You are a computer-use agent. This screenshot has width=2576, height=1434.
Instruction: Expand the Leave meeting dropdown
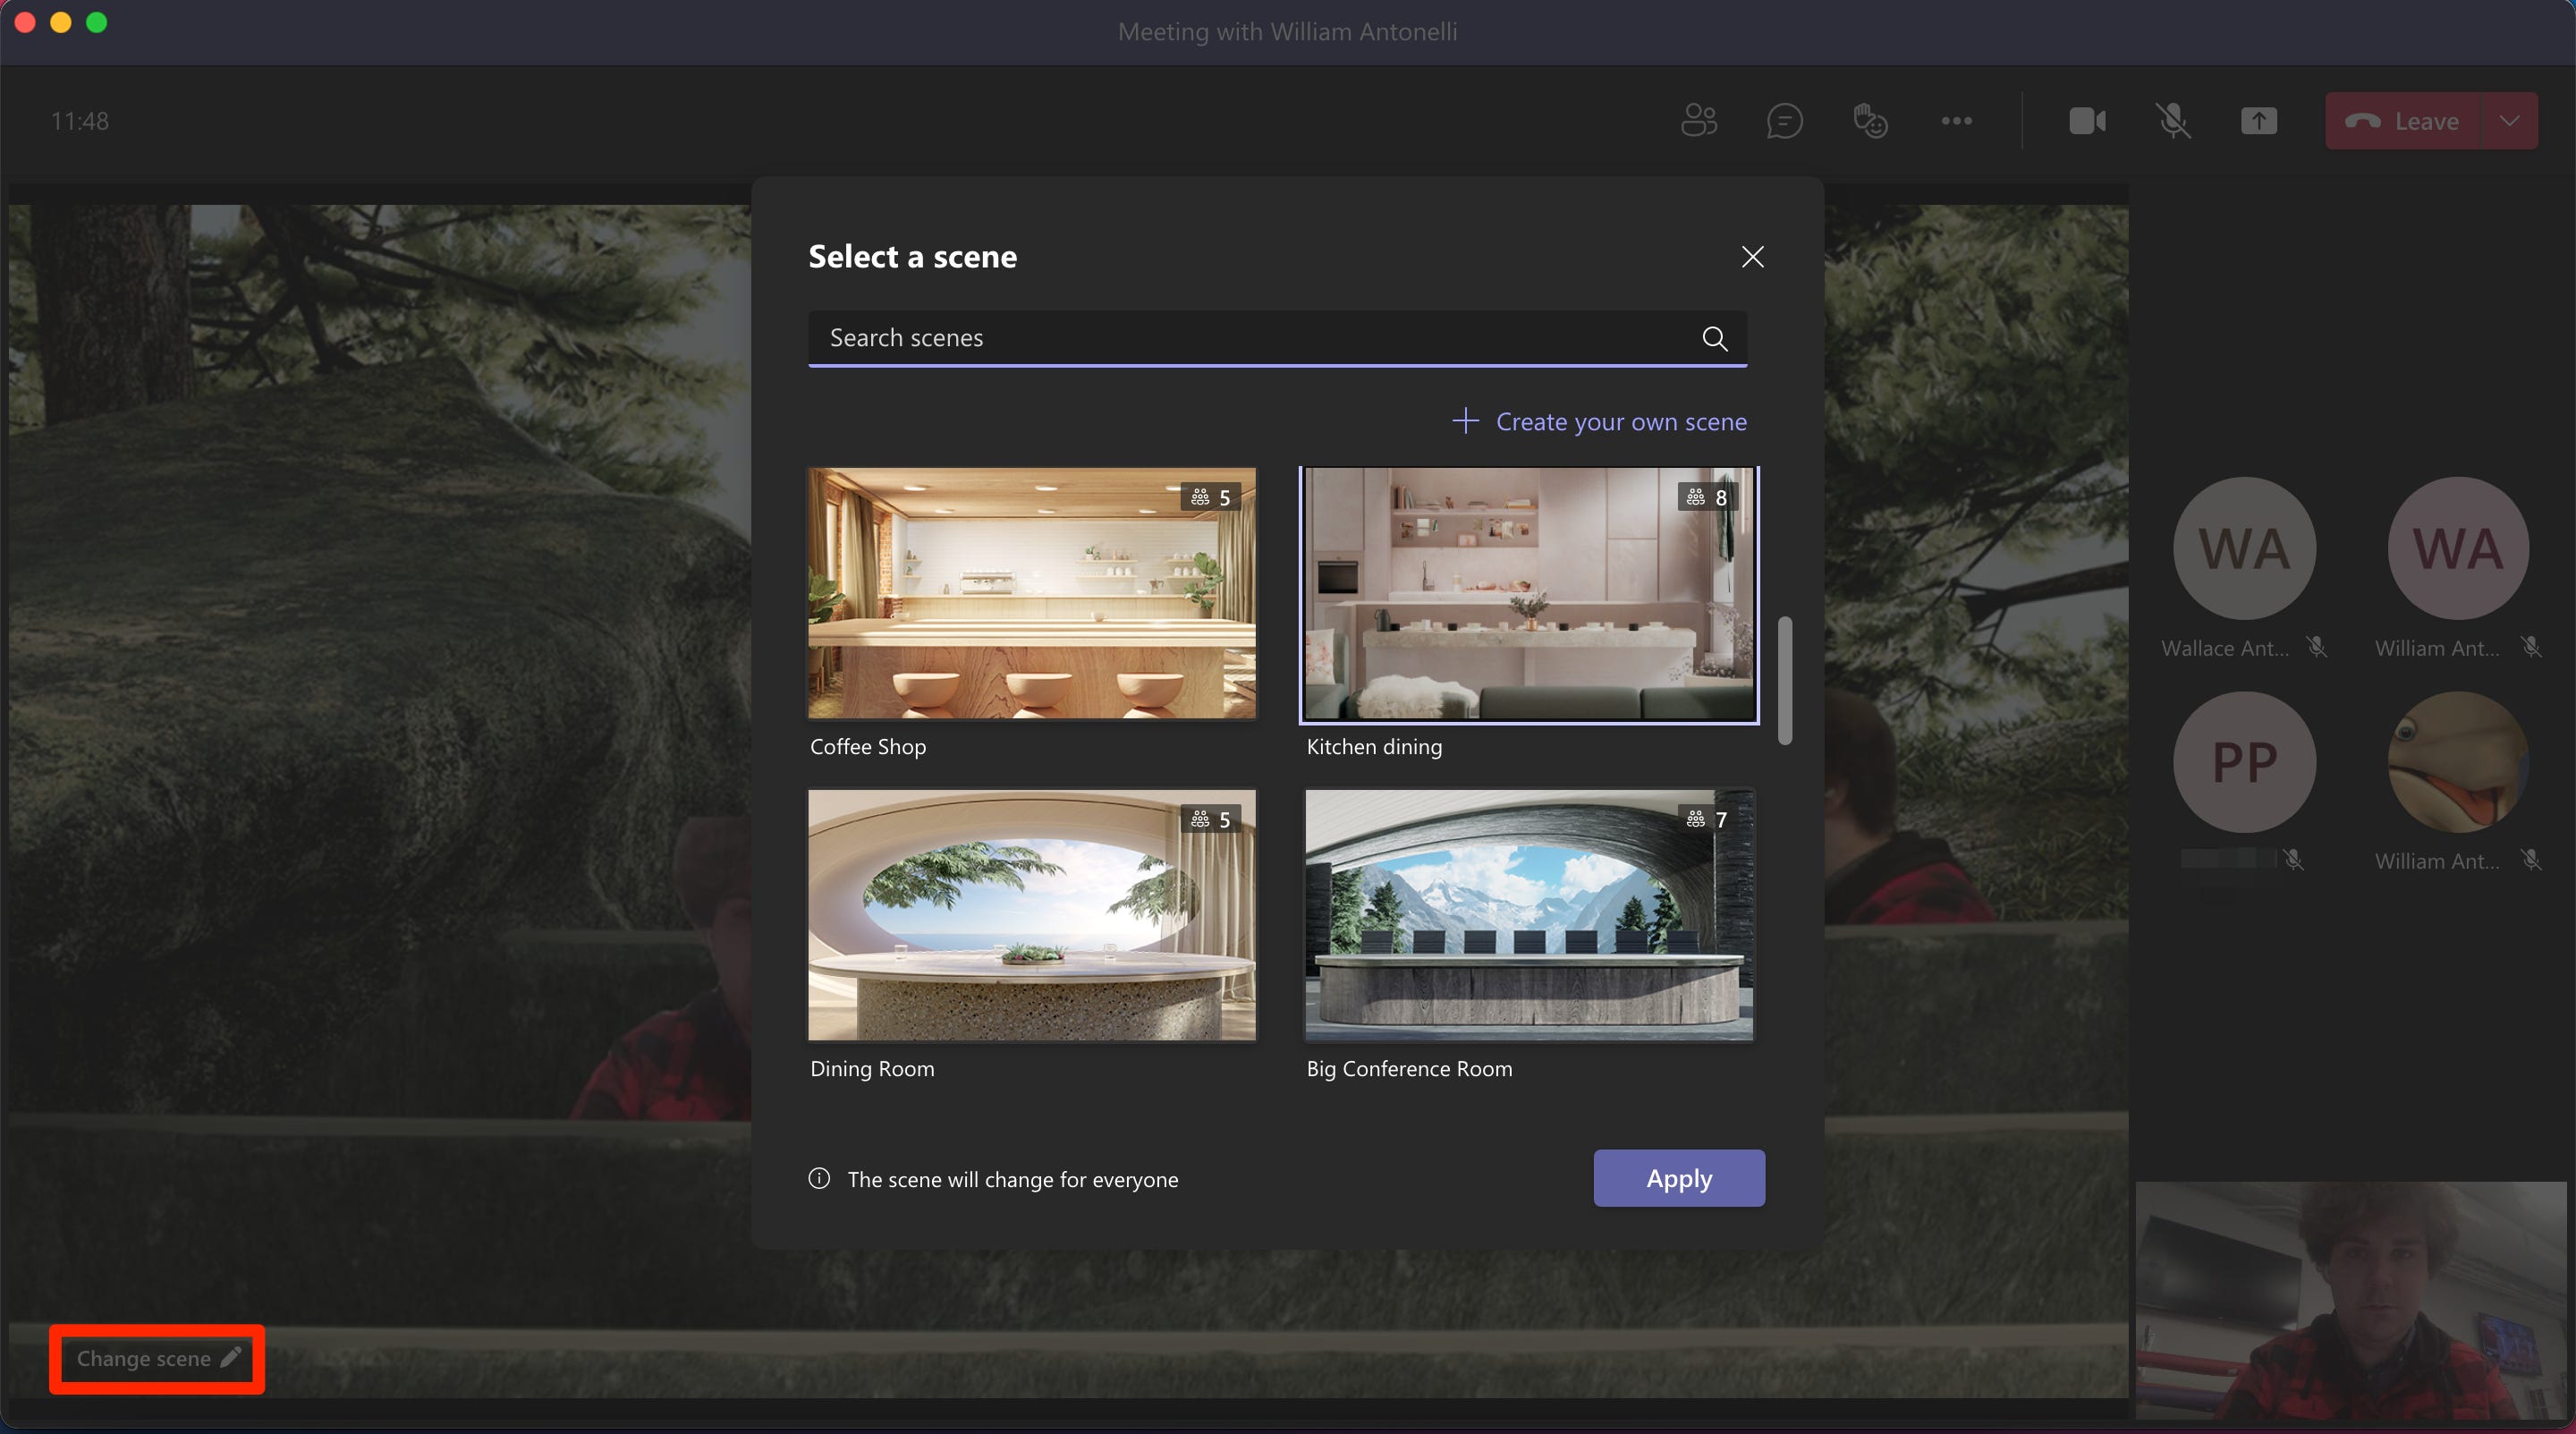2509,118
